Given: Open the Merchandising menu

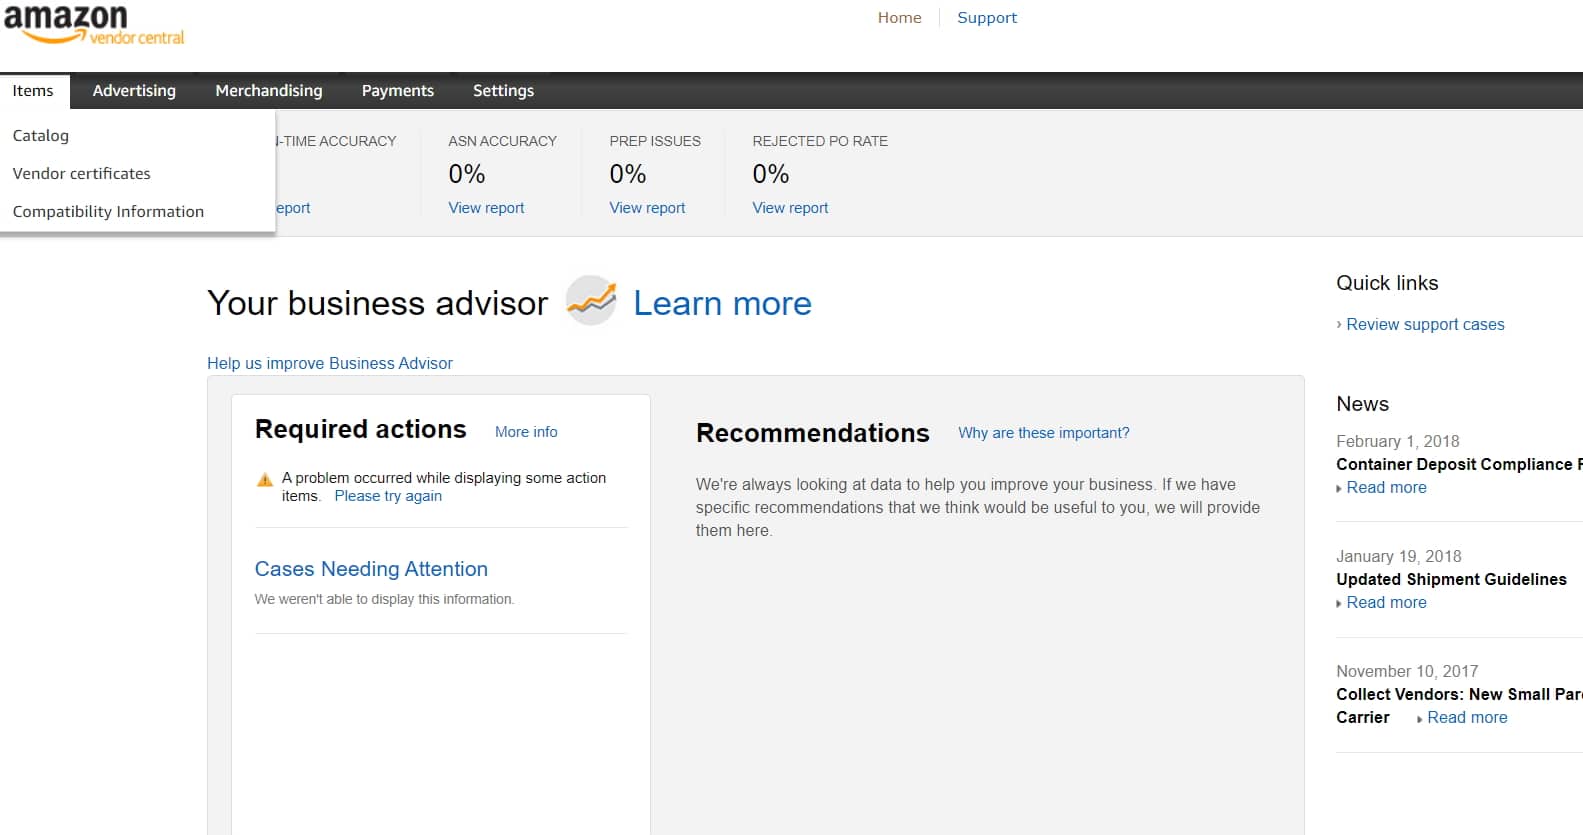Looking at the screenshot, I should click(x=269, y=91).
